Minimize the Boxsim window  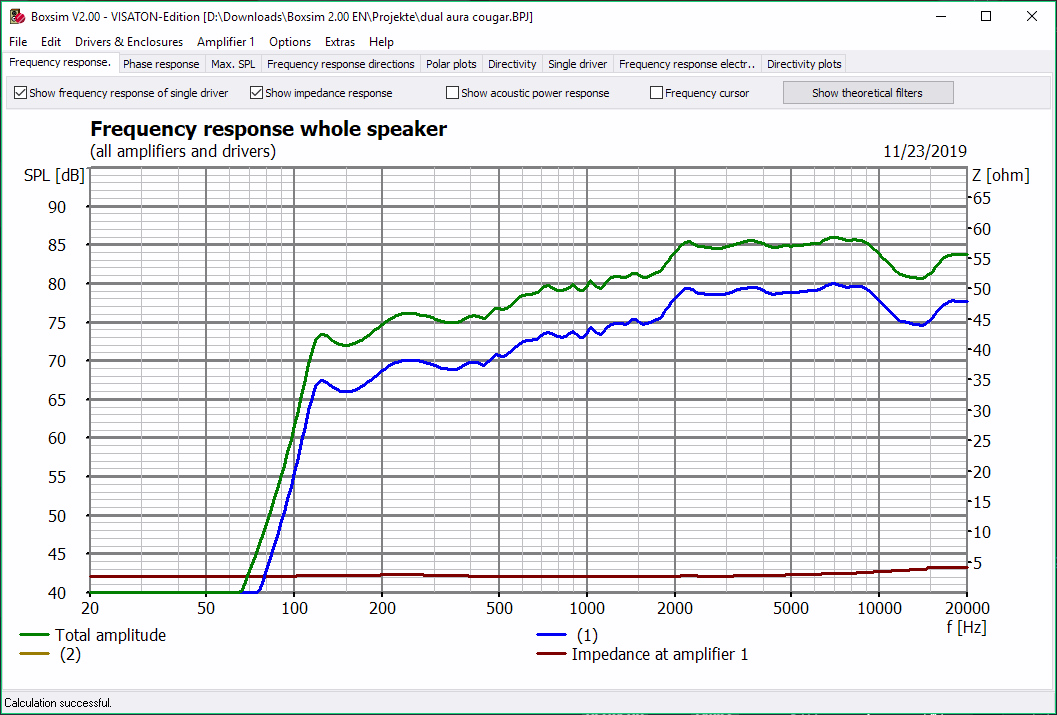click(940, 17)
